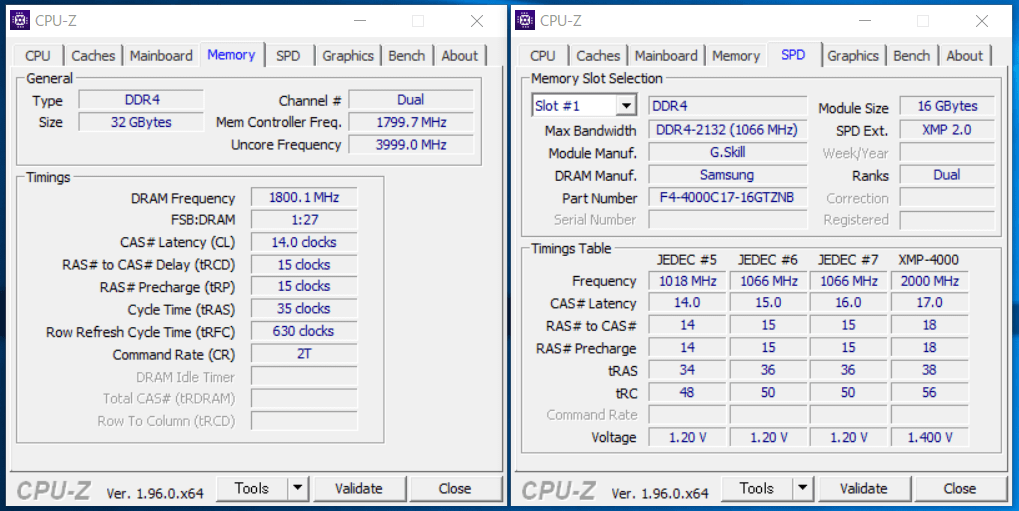Click Part Number F4-4000C17-16GTZNB field
This screenshot has width=1019, height=511.
pyautogui.click(x=727, y=197)
